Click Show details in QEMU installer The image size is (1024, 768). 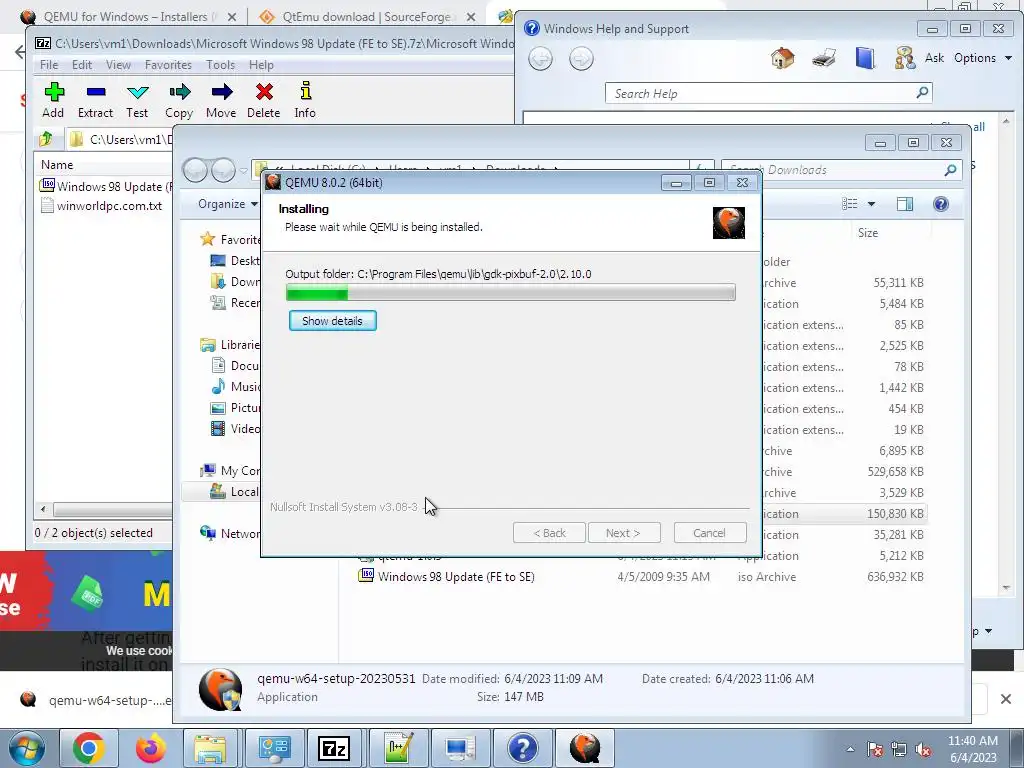(x=332, y=321)
